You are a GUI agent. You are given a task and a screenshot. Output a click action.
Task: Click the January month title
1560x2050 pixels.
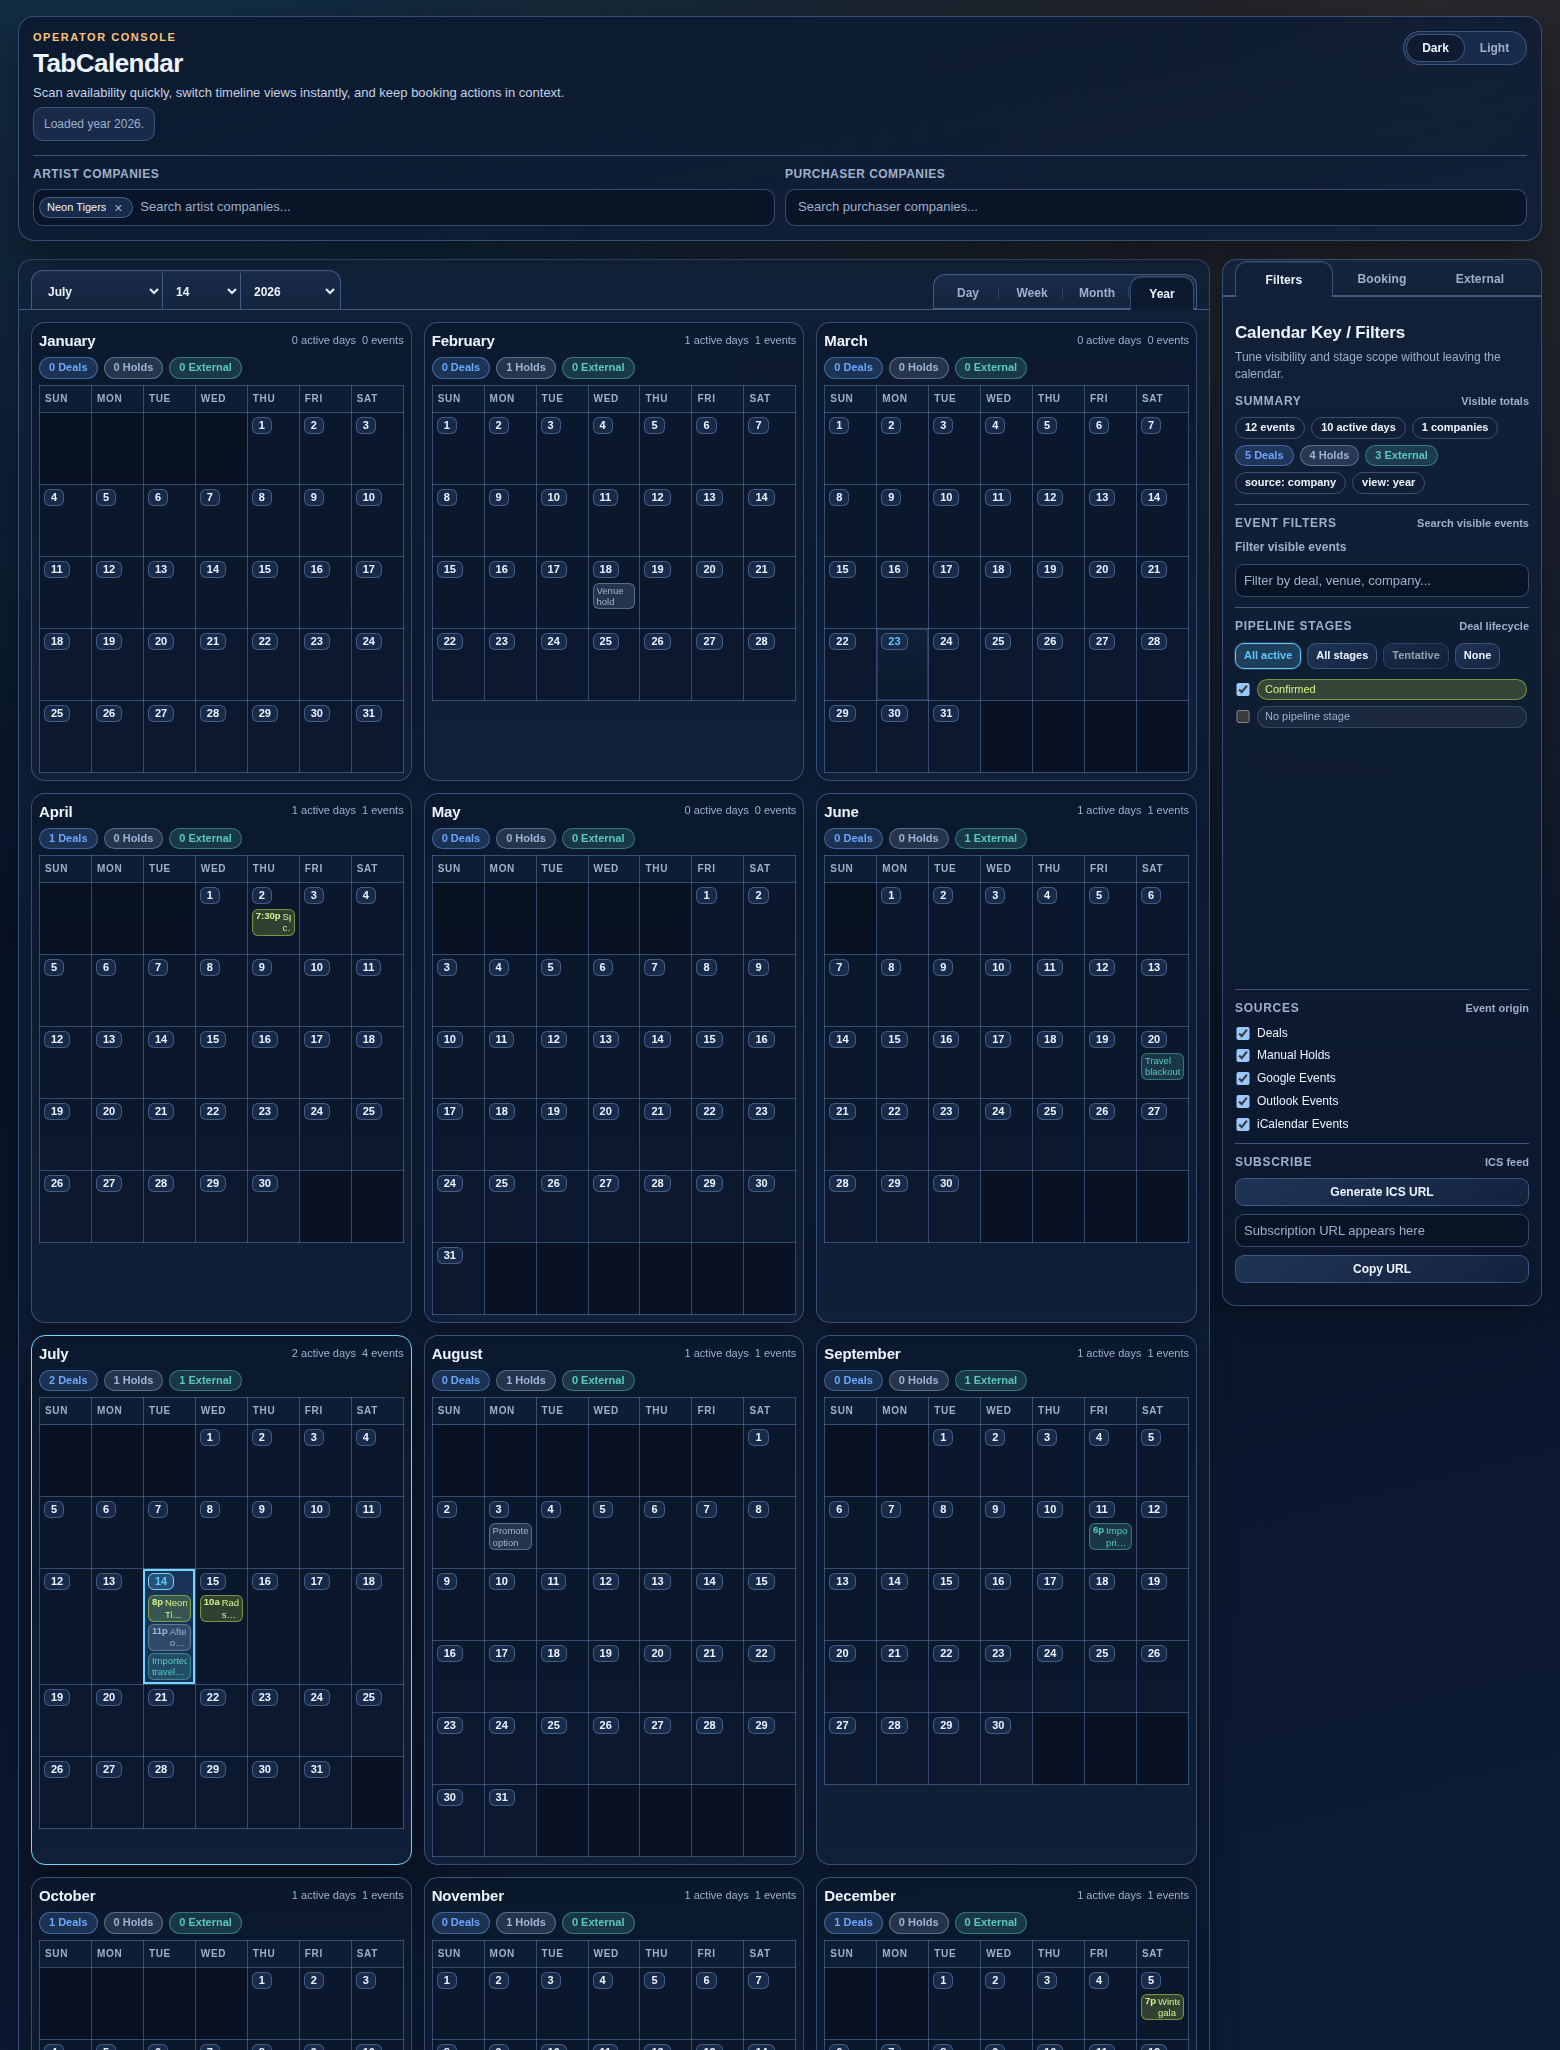(67, 341)
